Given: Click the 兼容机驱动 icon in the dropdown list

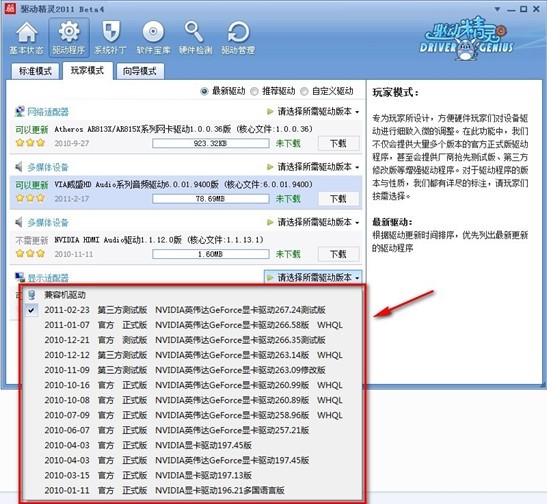Looking at the screenshot, I should click(x=32, y=295).
